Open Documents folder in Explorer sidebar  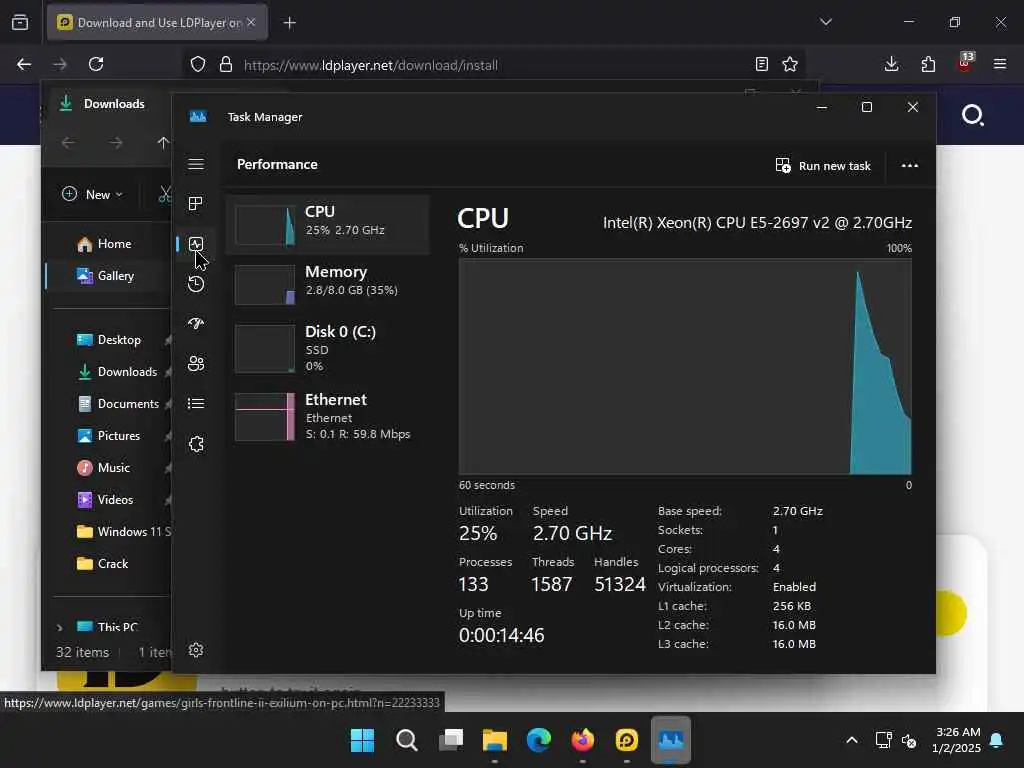(x=118, y=404)
